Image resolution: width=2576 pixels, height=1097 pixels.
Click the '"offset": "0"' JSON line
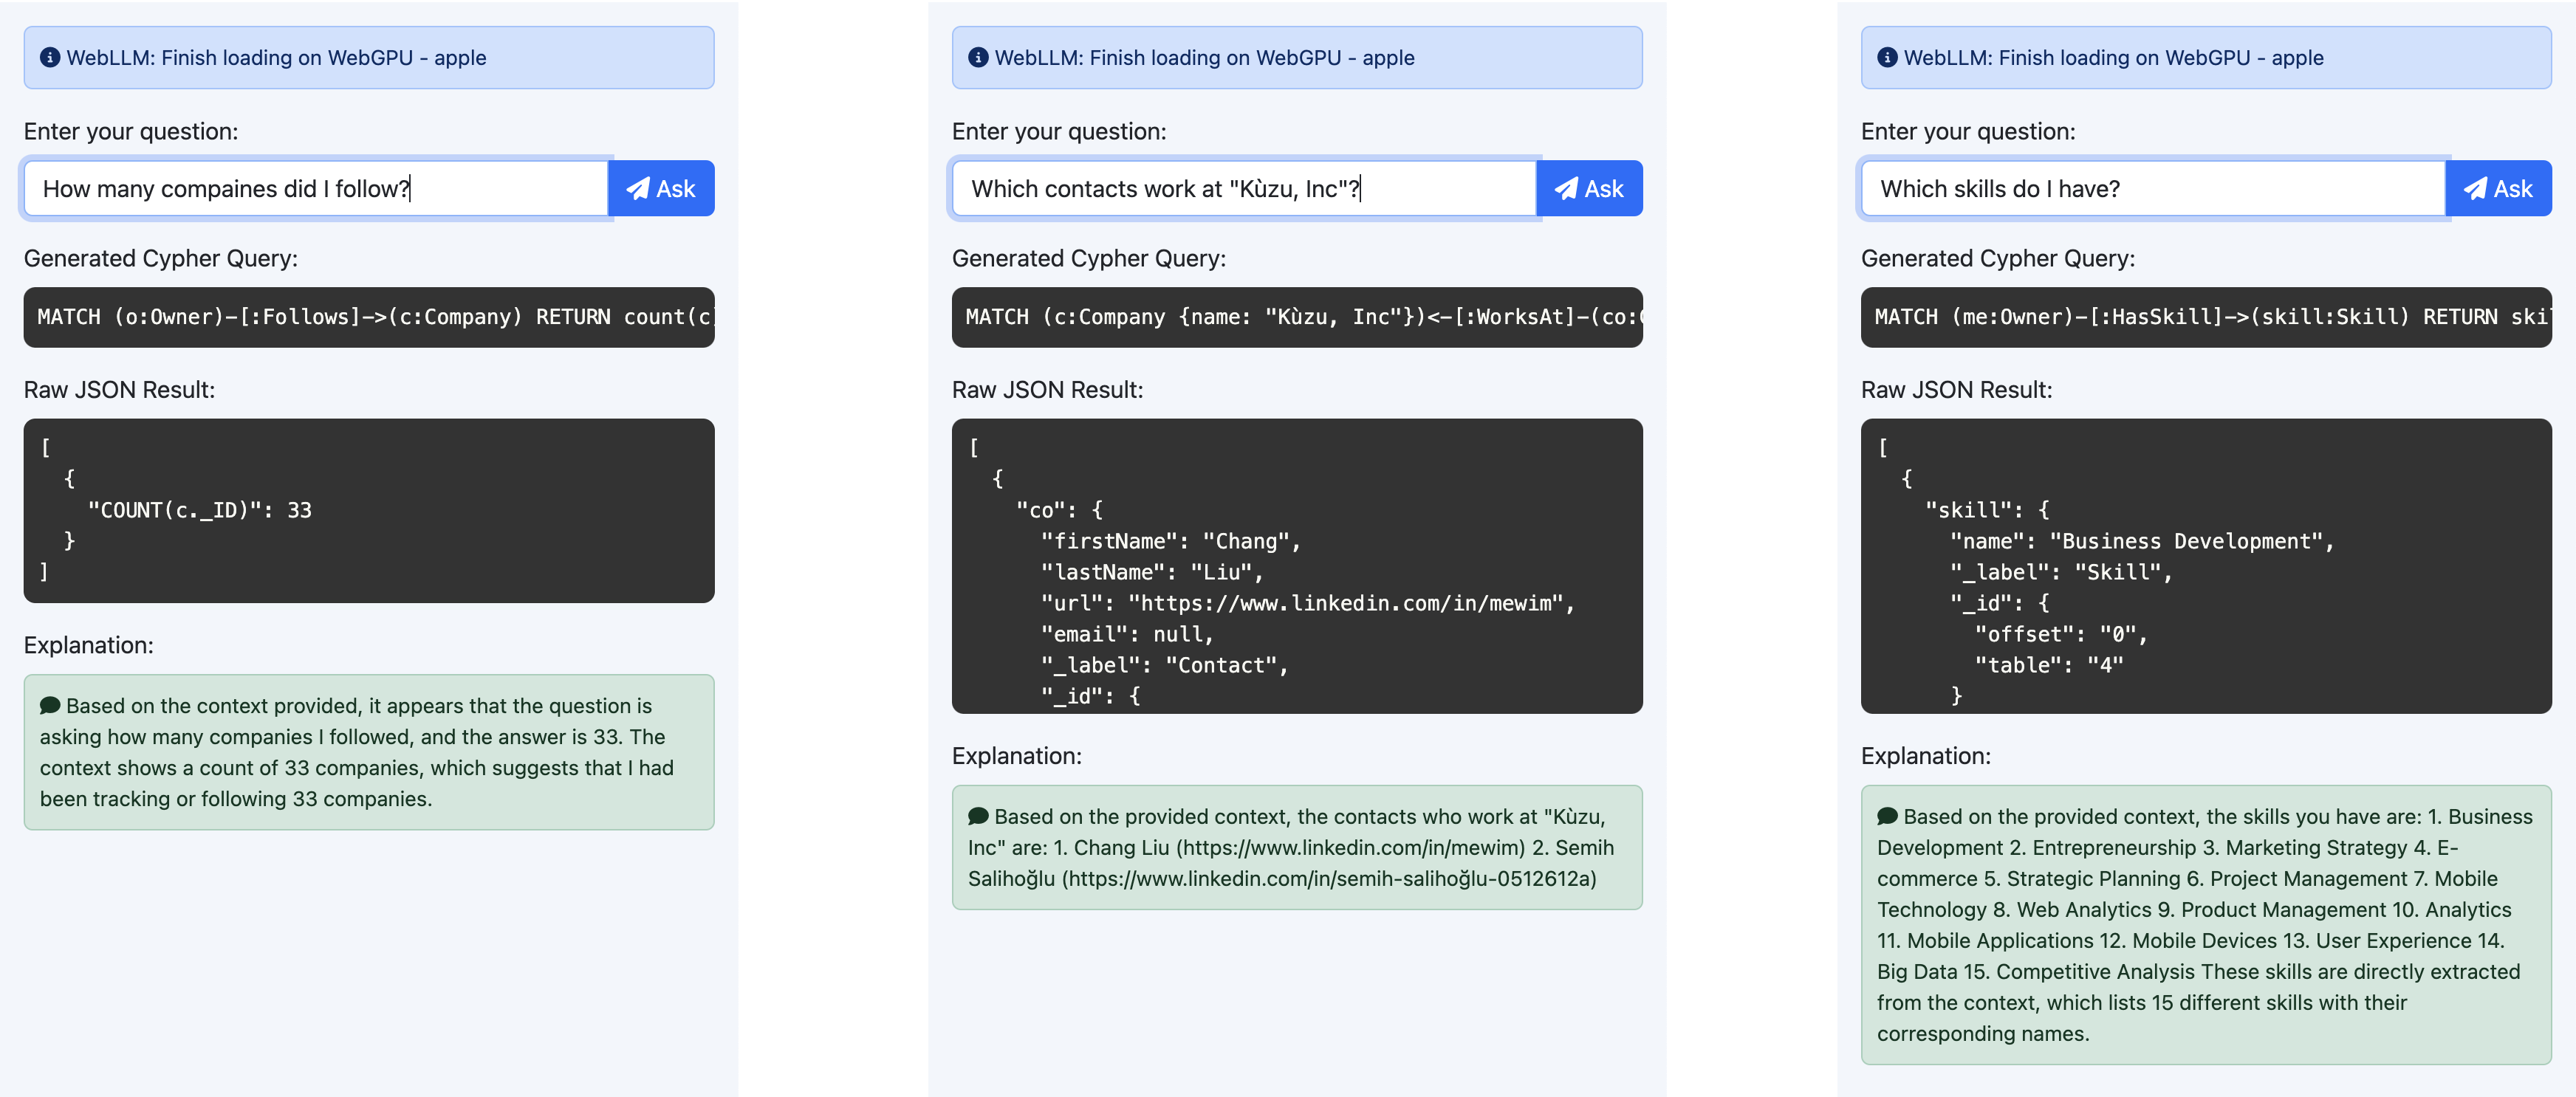[2060, 634]
